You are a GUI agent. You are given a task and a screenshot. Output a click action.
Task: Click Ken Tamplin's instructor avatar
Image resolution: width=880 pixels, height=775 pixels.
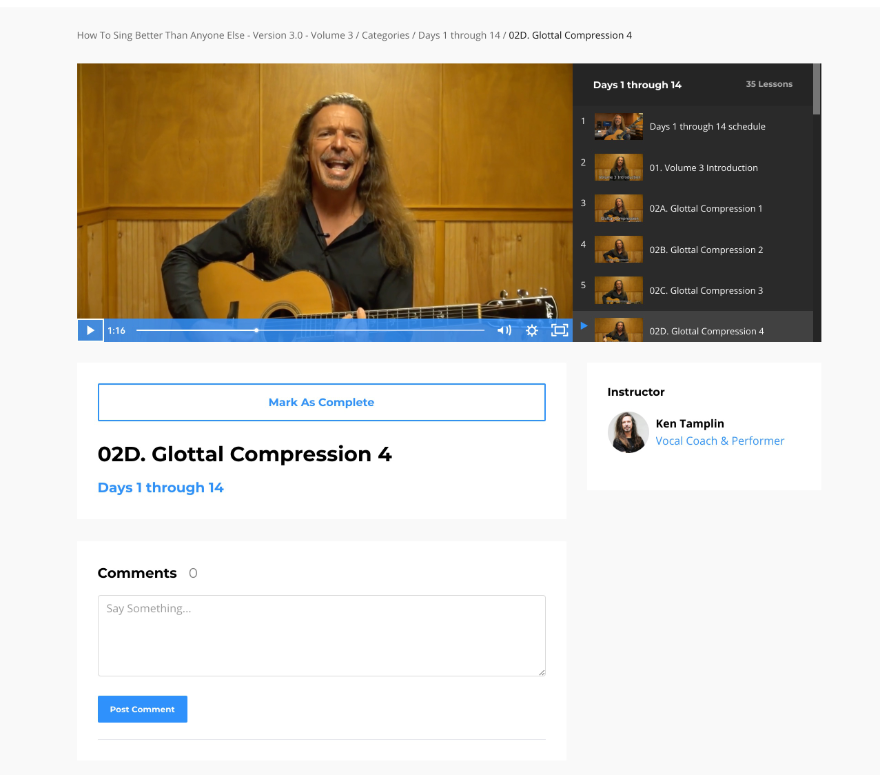628,432
